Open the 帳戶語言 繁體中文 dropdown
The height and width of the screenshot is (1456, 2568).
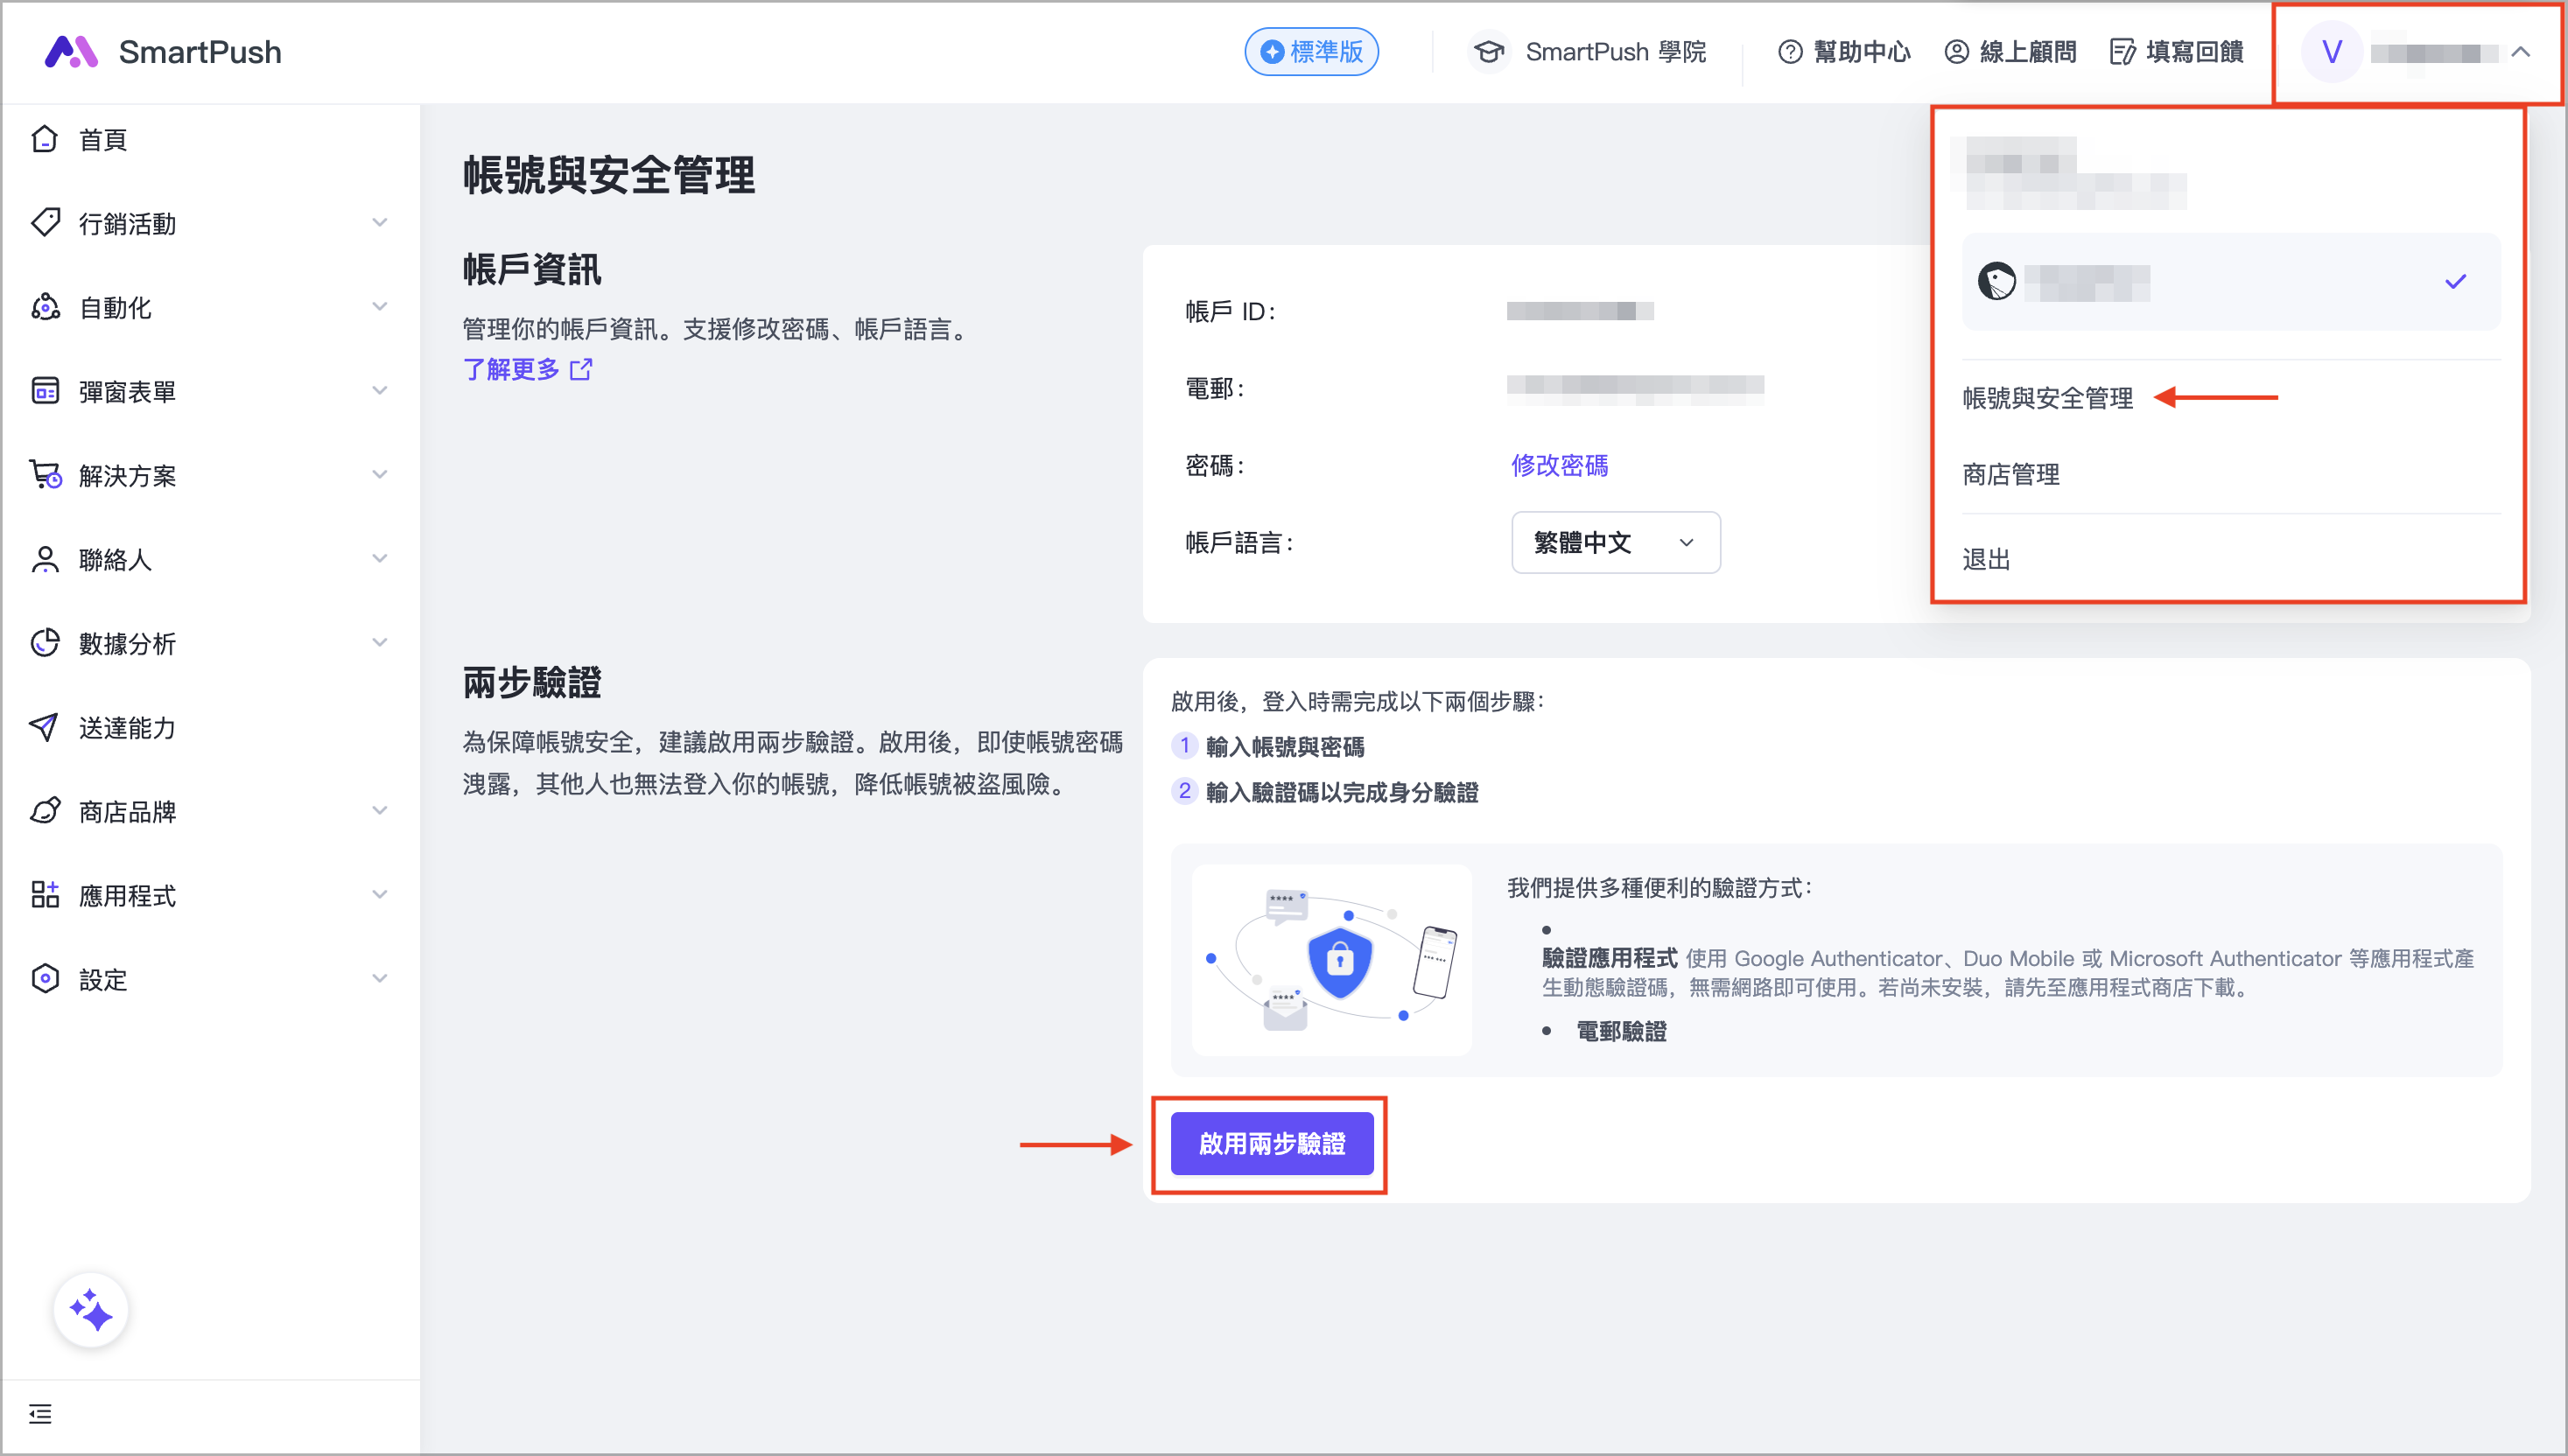[1615, 543]
